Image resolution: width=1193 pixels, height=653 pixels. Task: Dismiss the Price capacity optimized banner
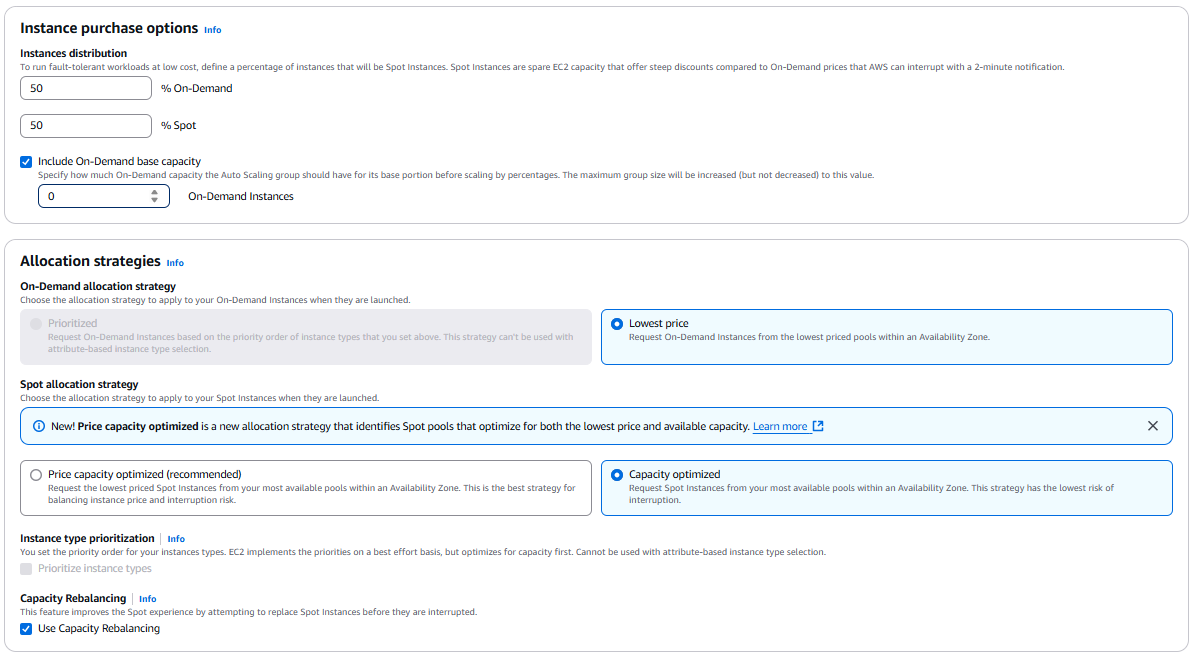click(1152, 426)
